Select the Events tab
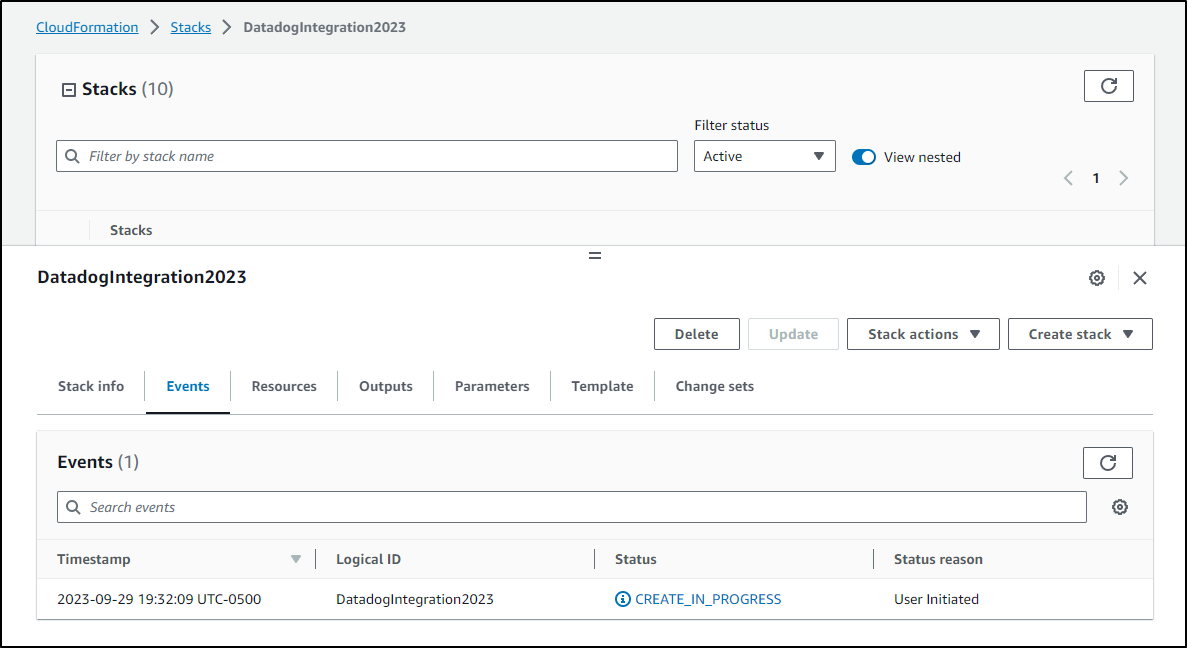1187x648 pixels. 188,386
